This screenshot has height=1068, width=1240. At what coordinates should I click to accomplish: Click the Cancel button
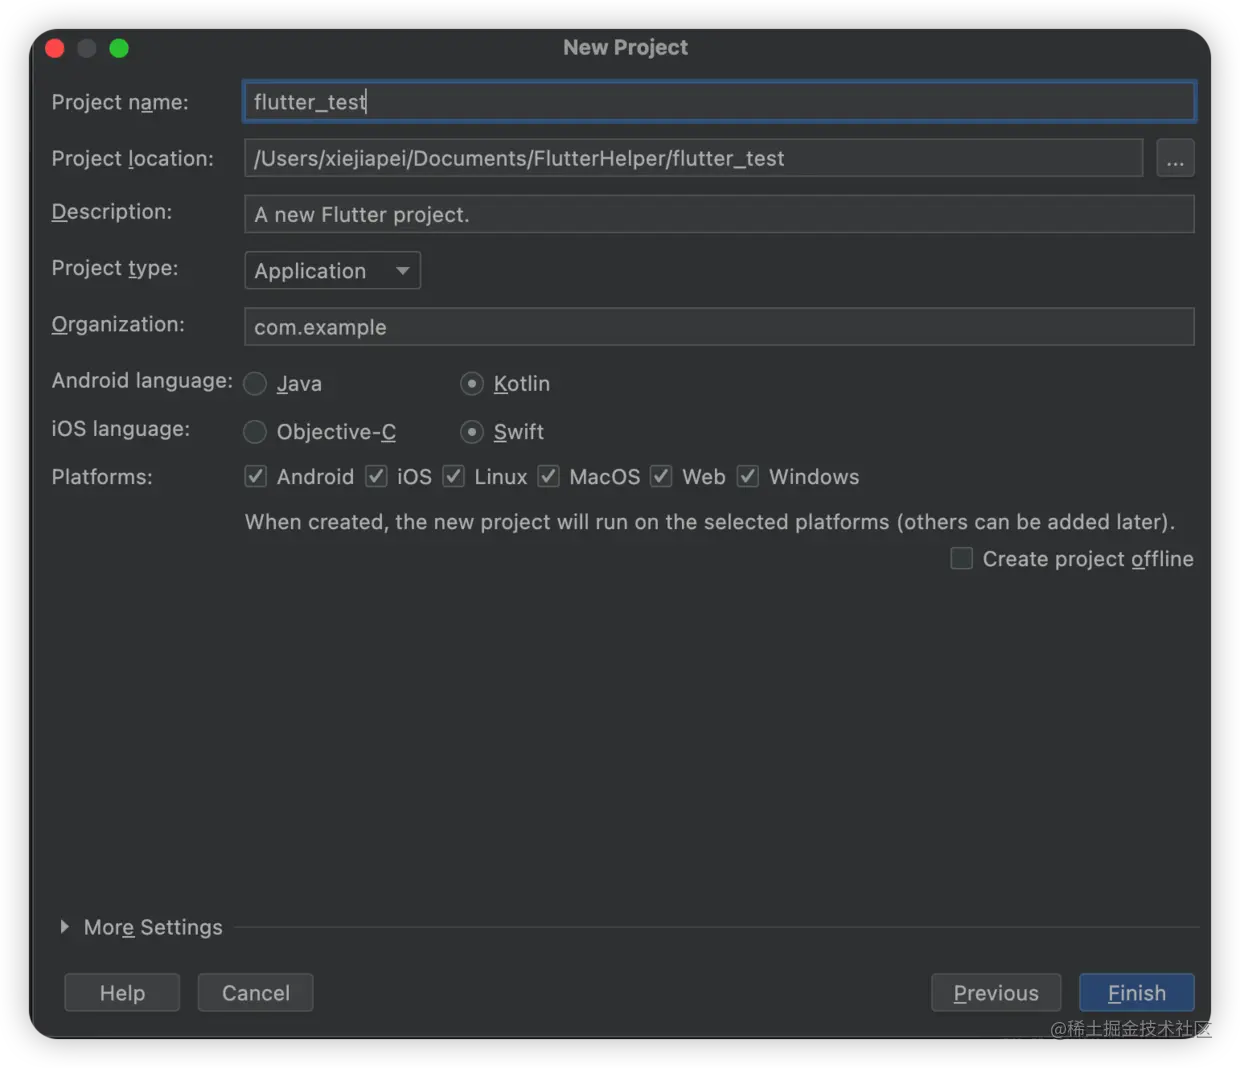tap(255, 993)
